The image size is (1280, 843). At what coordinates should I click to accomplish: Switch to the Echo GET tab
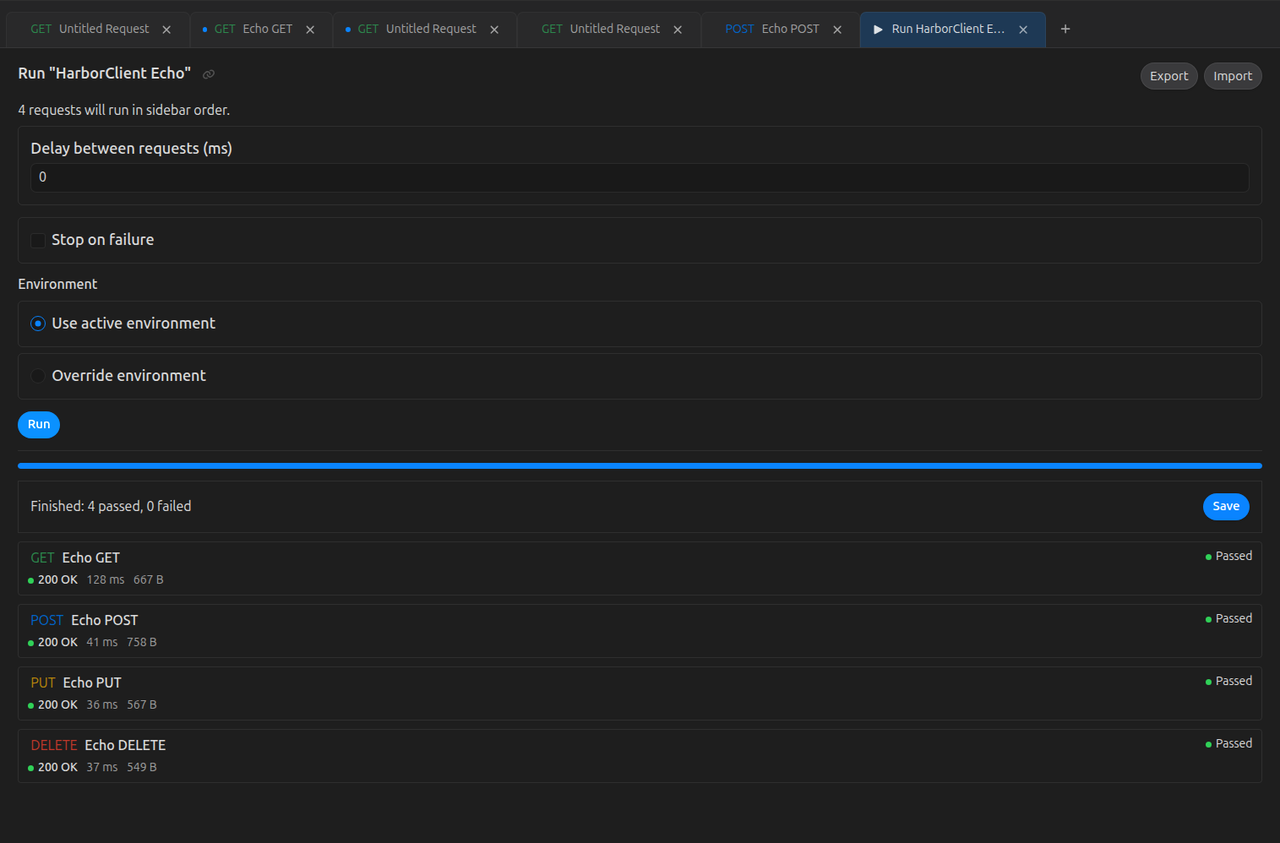(x=260, y=29)
